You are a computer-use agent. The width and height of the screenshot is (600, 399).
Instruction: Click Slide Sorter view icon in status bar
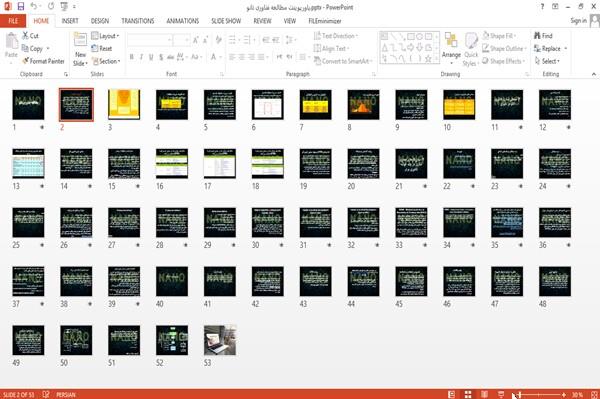click(468, 394)
